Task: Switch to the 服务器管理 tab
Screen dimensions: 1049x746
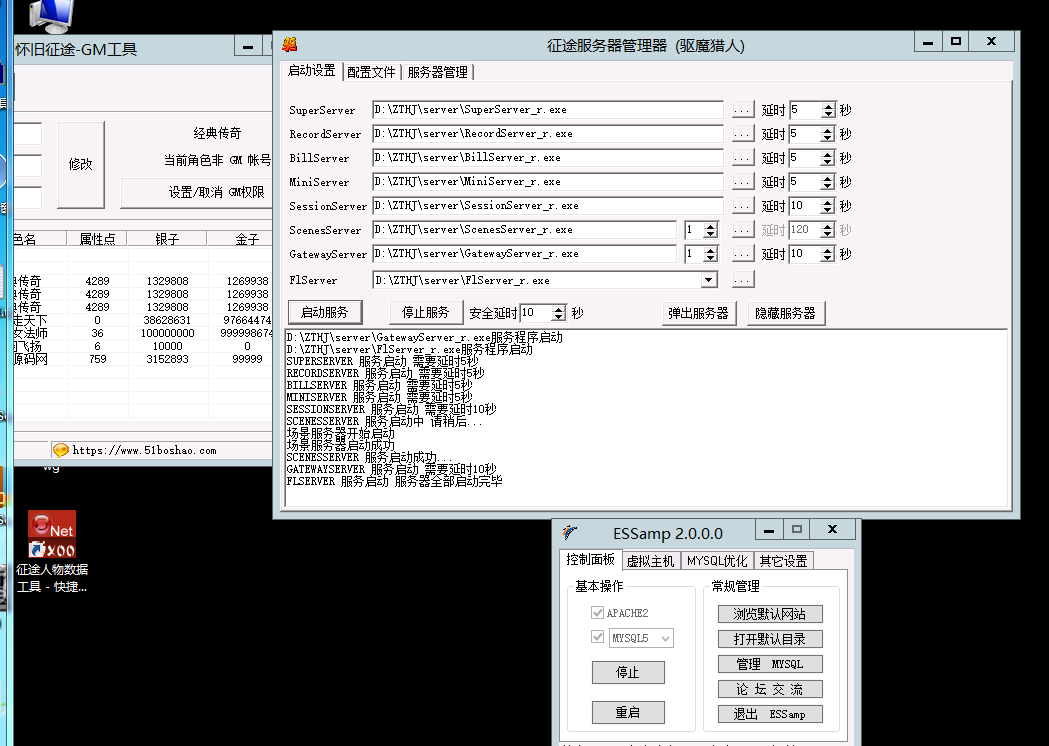Action: tap(437, 72)
